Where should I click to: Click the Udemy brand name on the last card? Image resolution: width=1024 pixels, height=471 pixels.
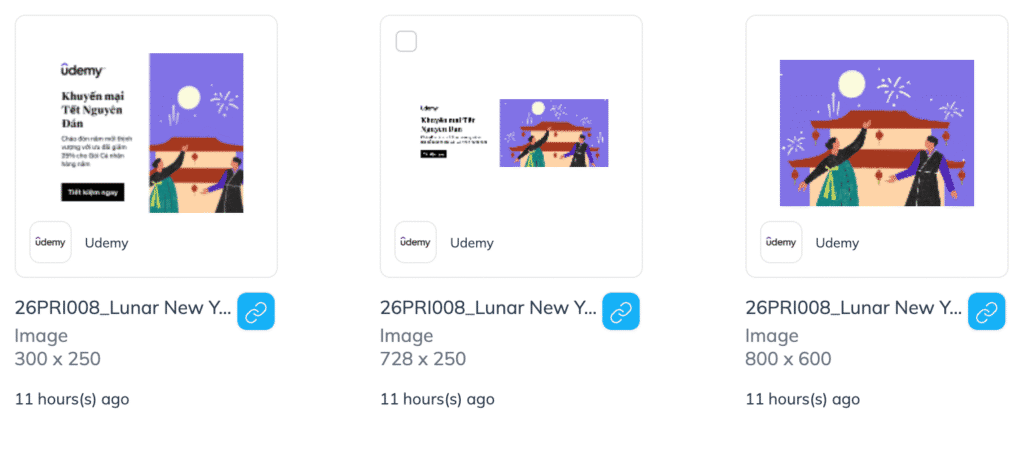(x=837, y=242)
